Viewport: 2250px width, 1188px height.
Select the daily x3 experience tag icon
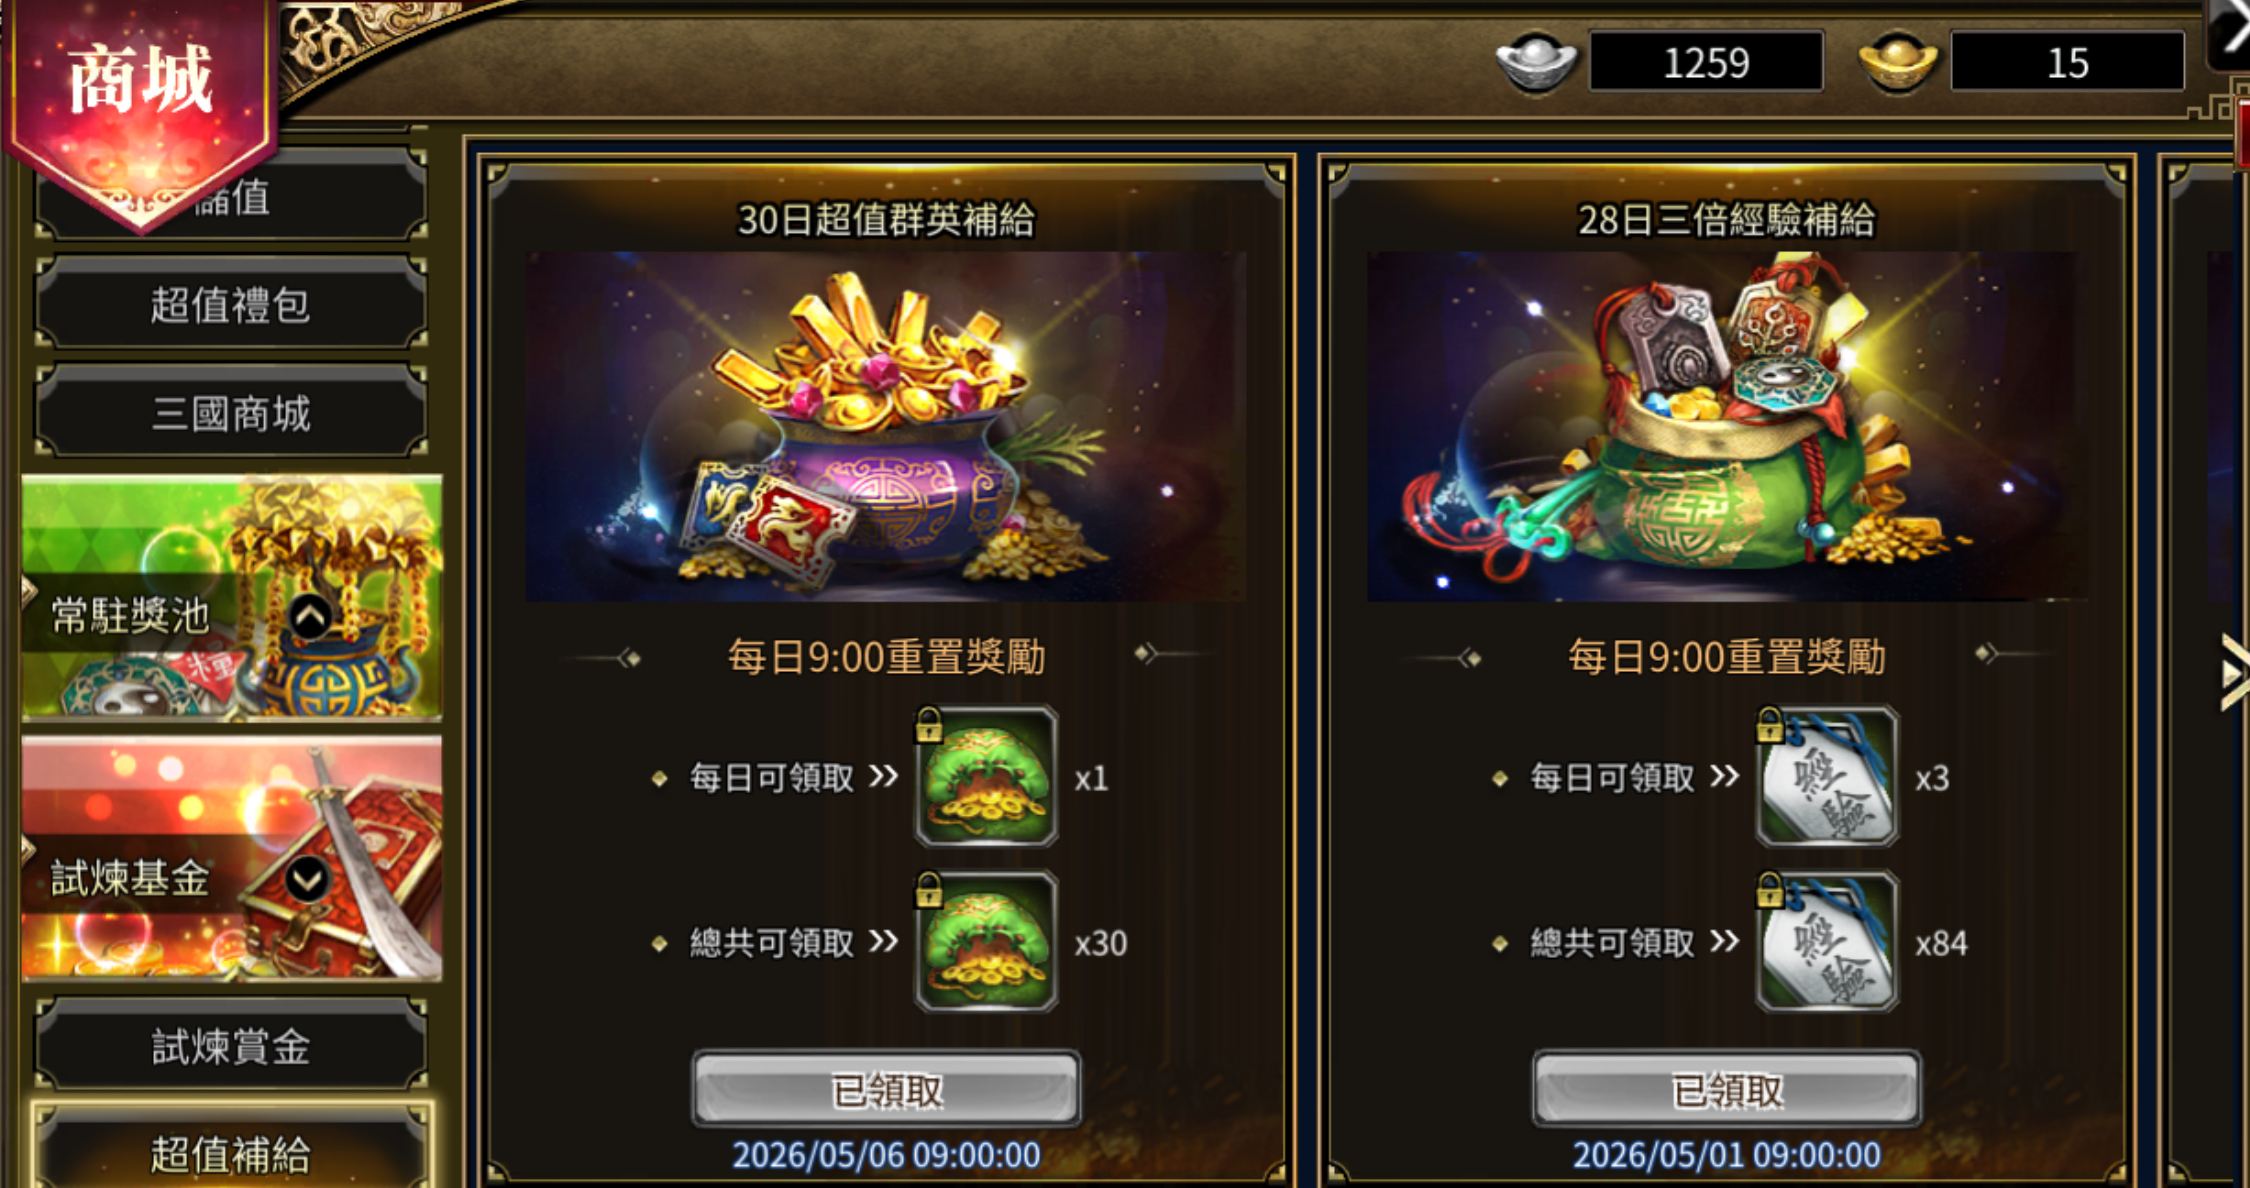click(x=1827, y=777)
